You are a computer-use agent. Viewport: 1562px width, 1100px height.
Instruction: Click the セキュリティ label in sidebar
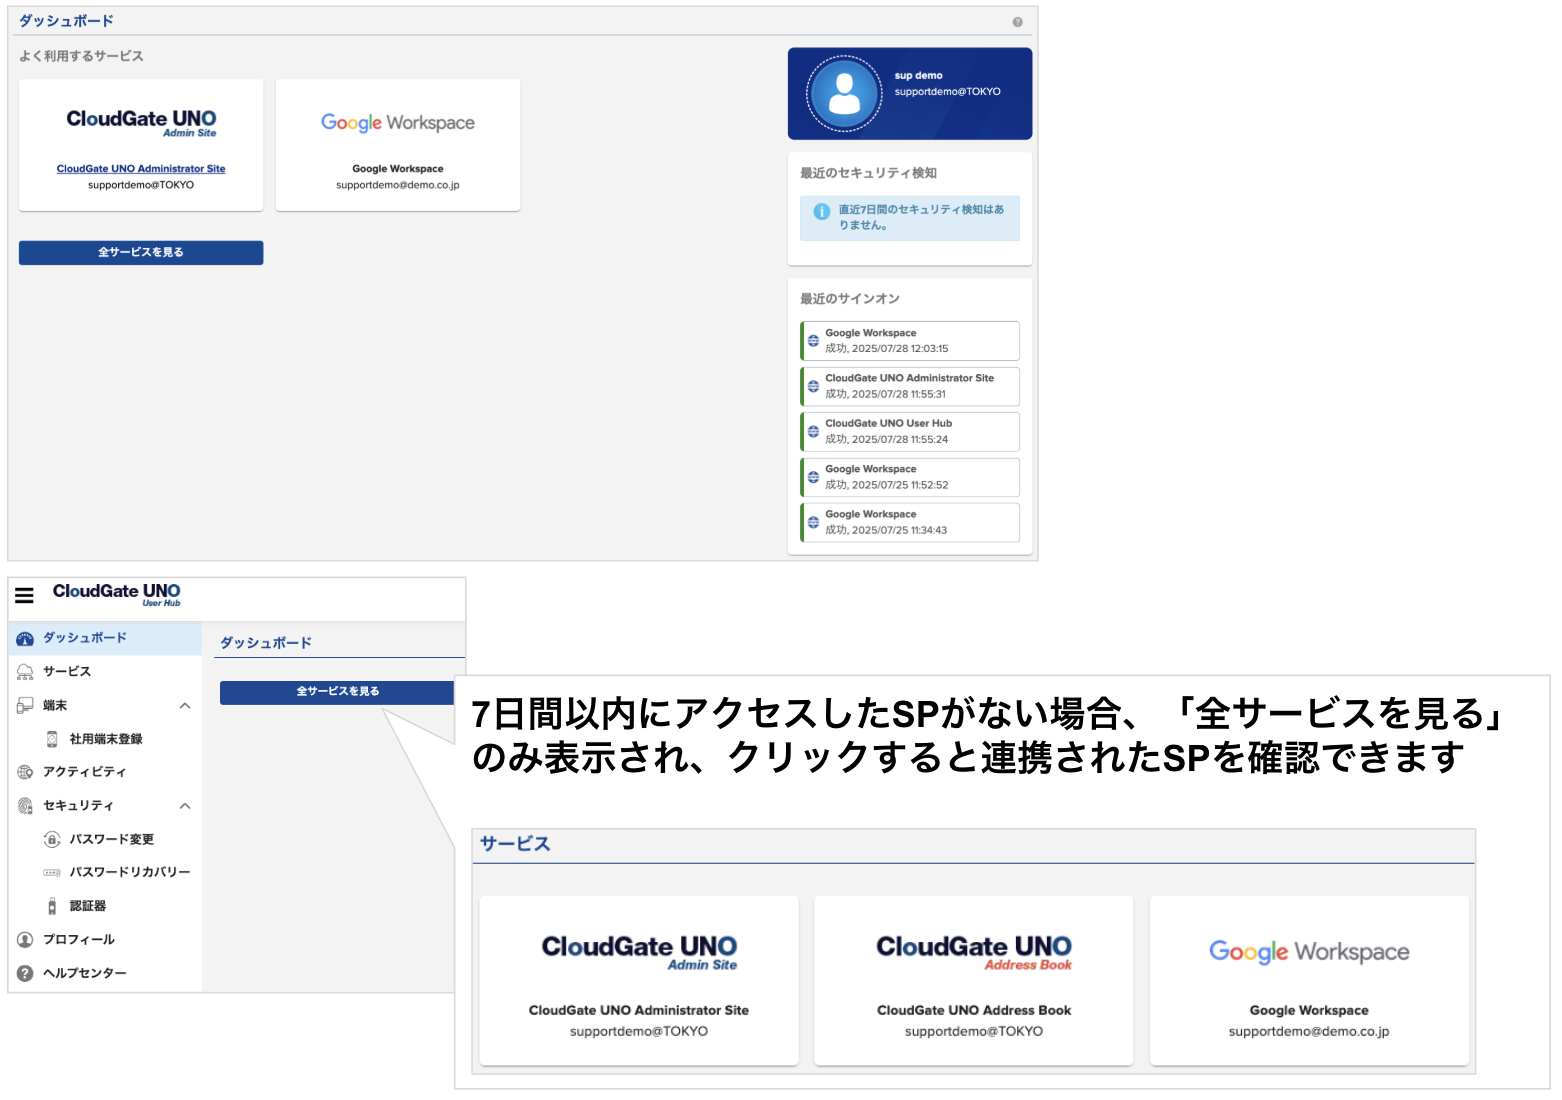78,806
